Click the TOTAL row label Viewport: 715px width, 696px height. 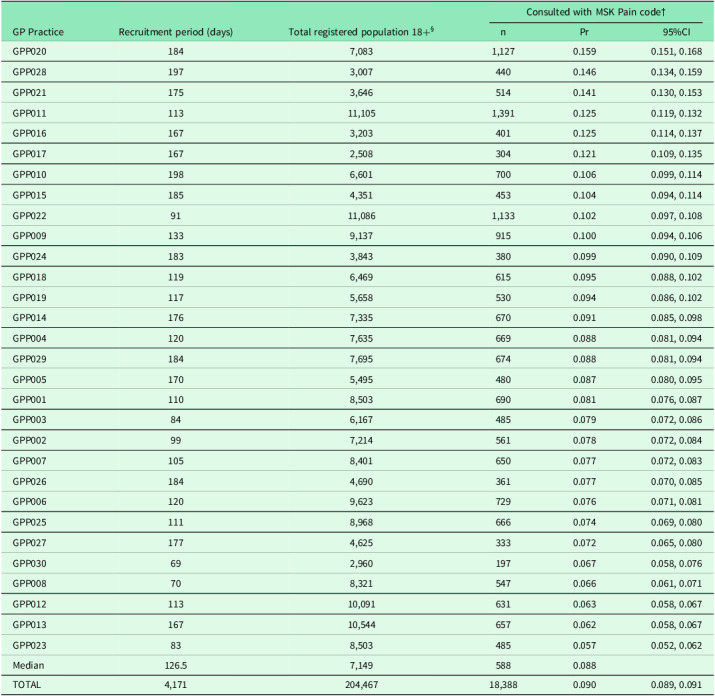27,686
